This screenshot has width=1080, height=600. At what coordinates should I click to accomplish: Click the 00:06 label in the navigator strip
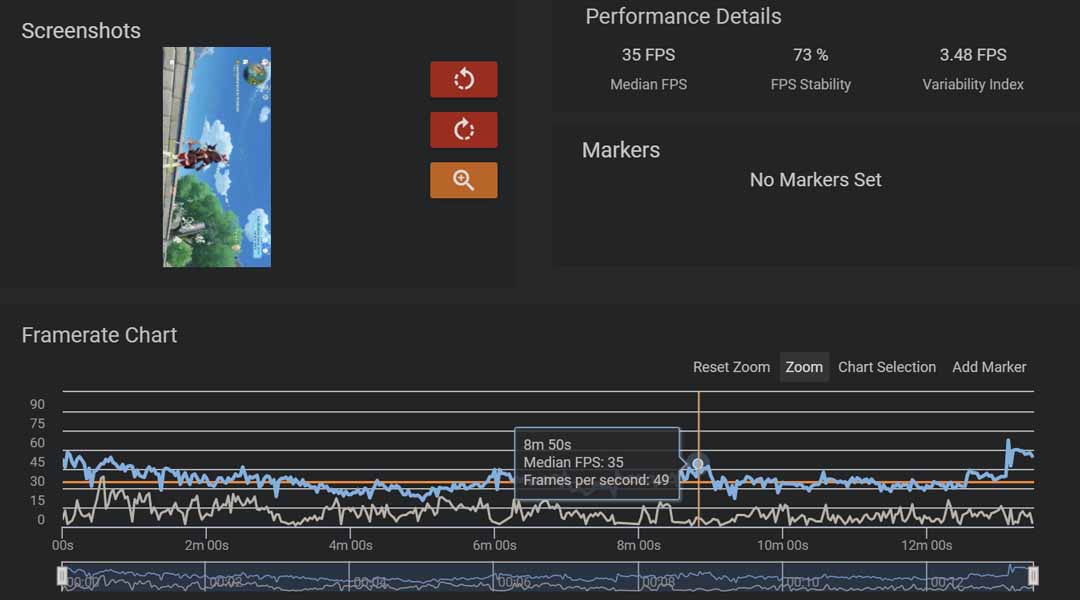[x=514, y=582]
